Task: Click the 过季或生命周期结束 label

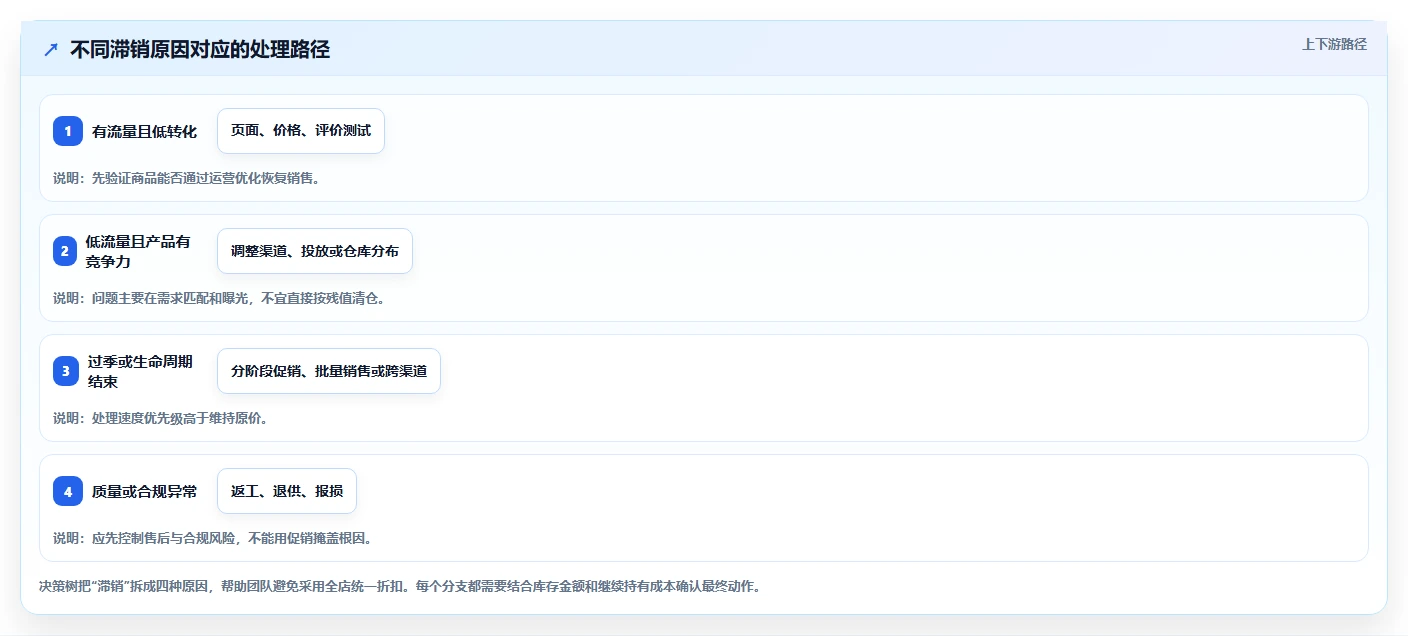Action: pos(140,371)
